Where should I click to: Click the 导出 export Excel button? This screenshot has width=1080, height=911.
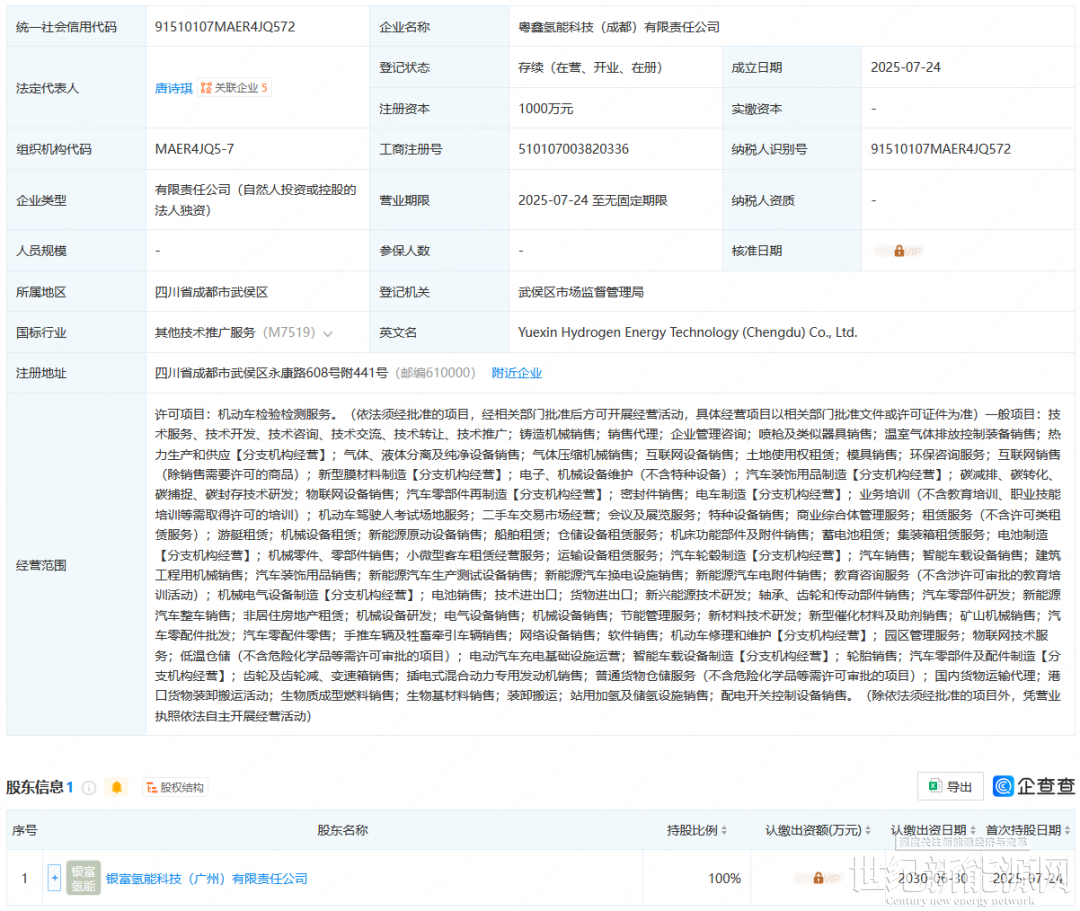point(949,786)
